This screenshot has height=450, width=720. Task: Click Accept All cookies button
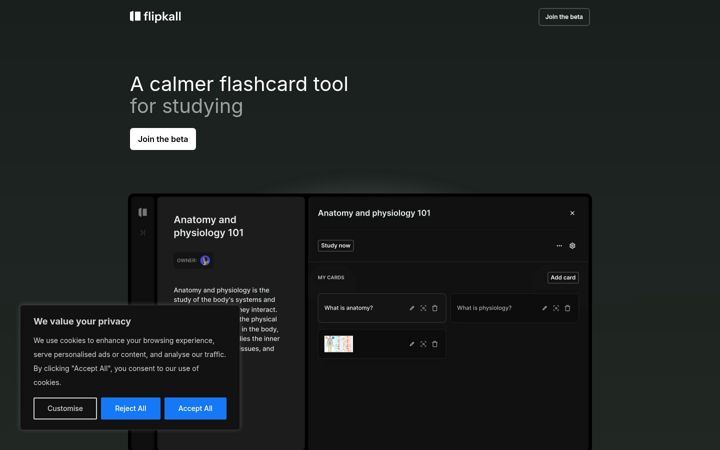click(x=195, y=408)
